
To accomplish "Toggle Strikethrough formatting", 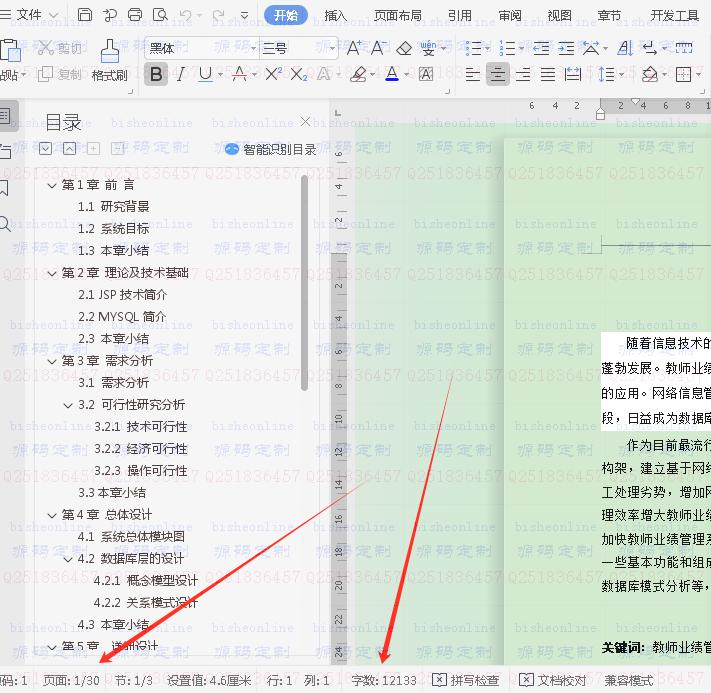I will click(x=239, y=74).
